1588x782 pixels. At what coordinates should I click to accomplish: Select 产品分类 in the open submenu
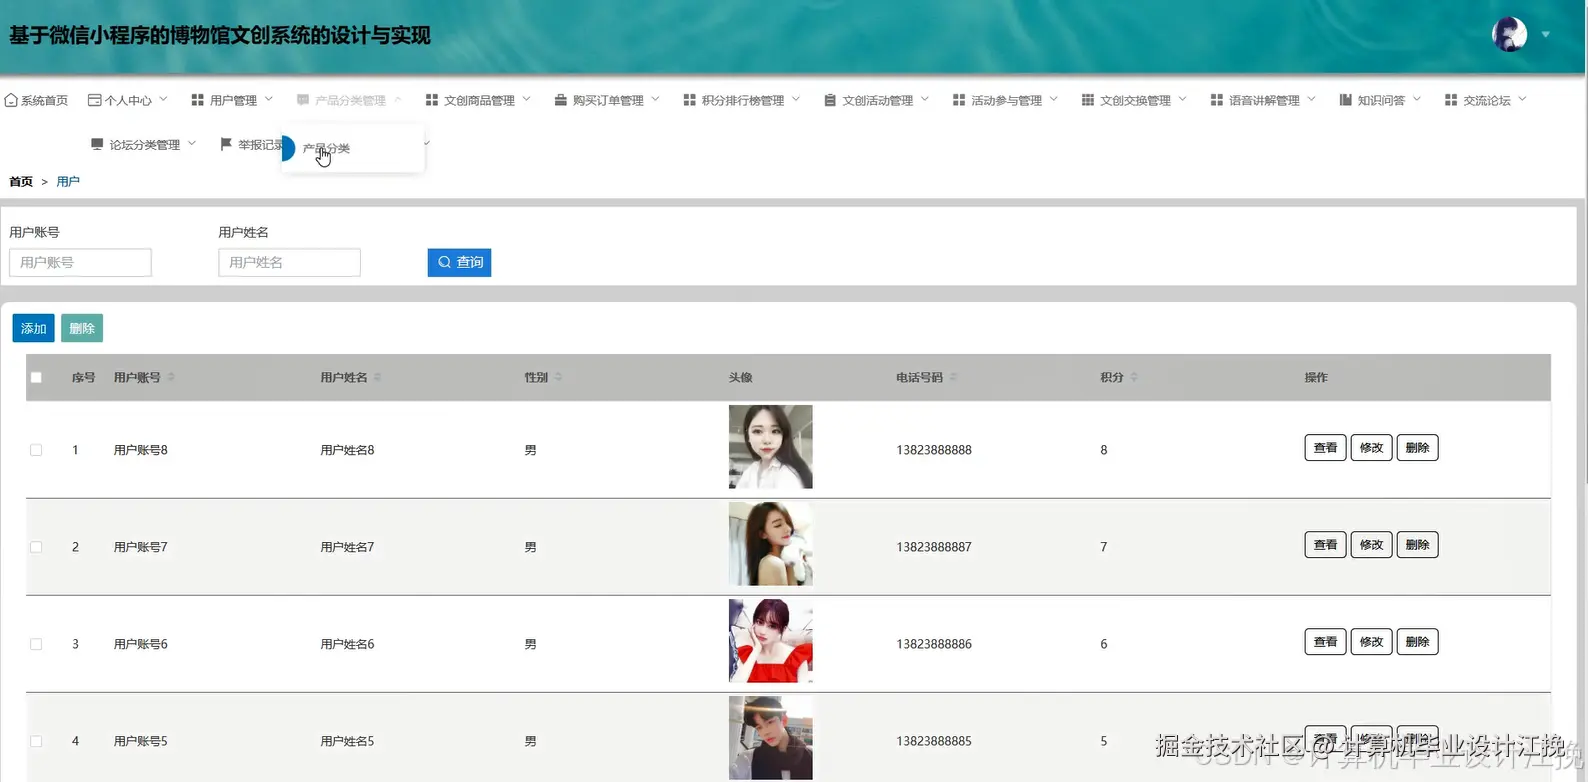tap(353, 148)
